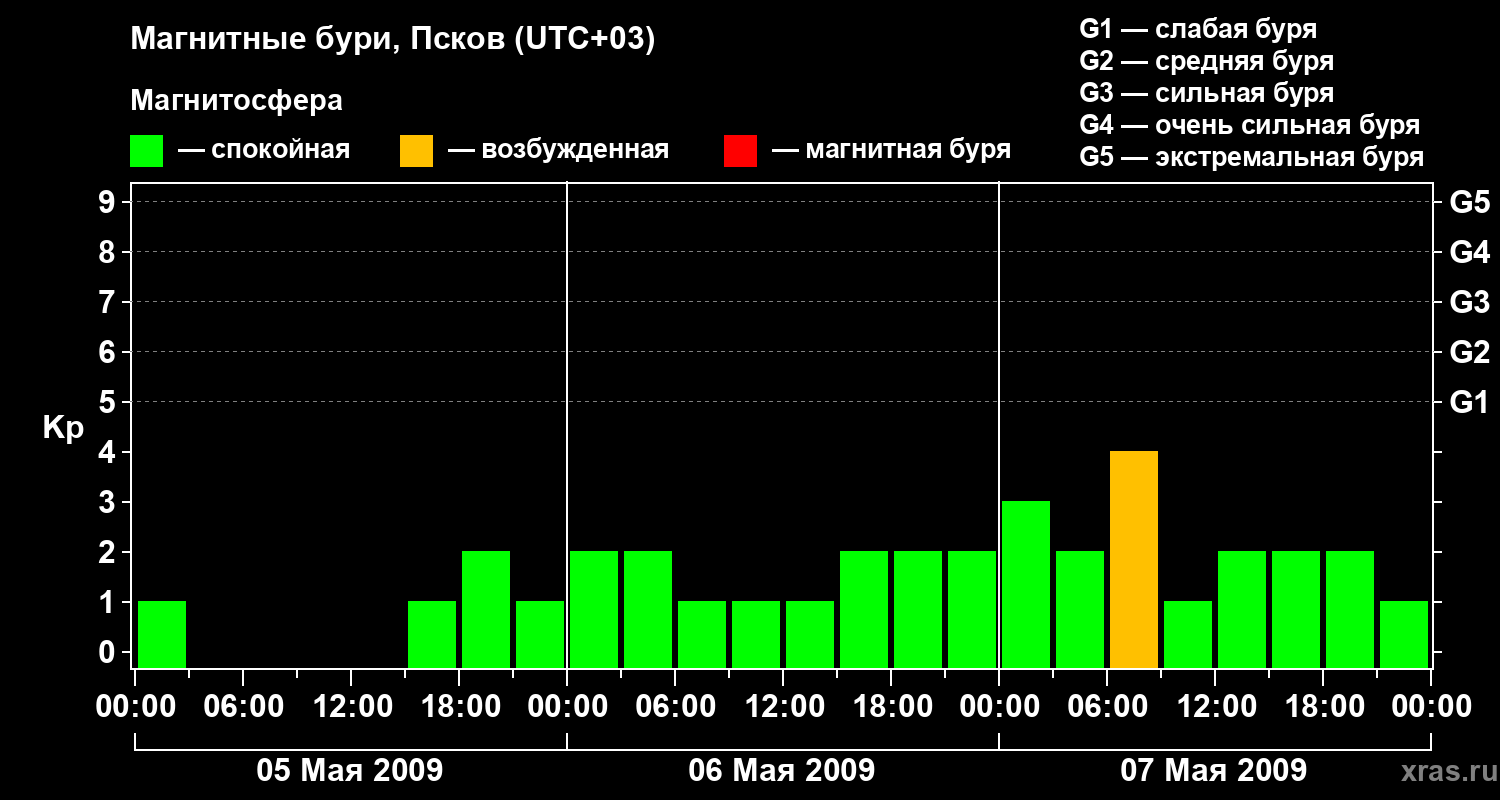Click the 'Kp' axis title

pyautogui.click(x=63, y=428)
